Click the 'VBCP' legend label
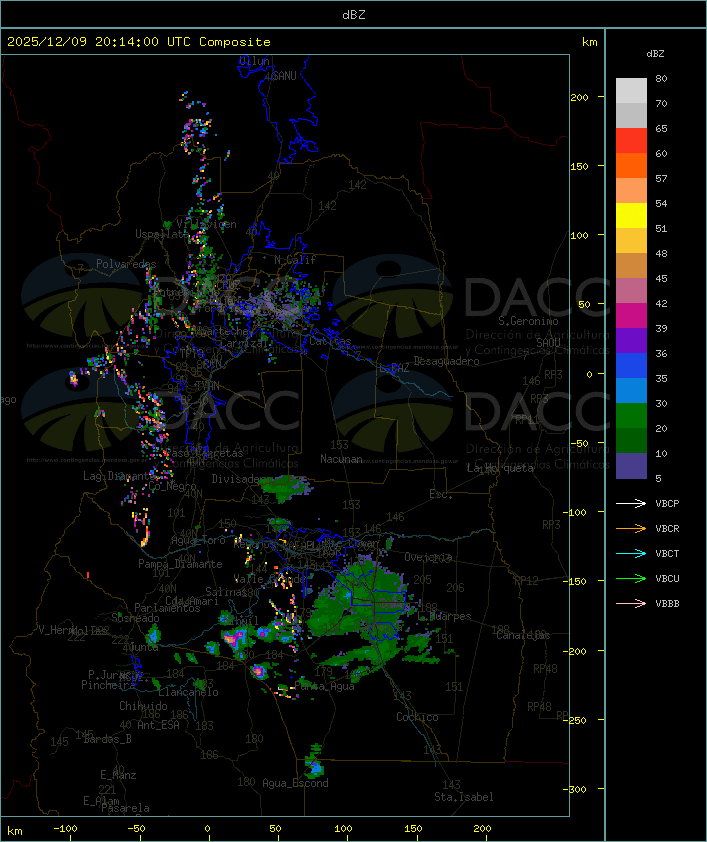The height and width of the screenshot is (842, 707). pyautogui.click(x=667, y=503)
